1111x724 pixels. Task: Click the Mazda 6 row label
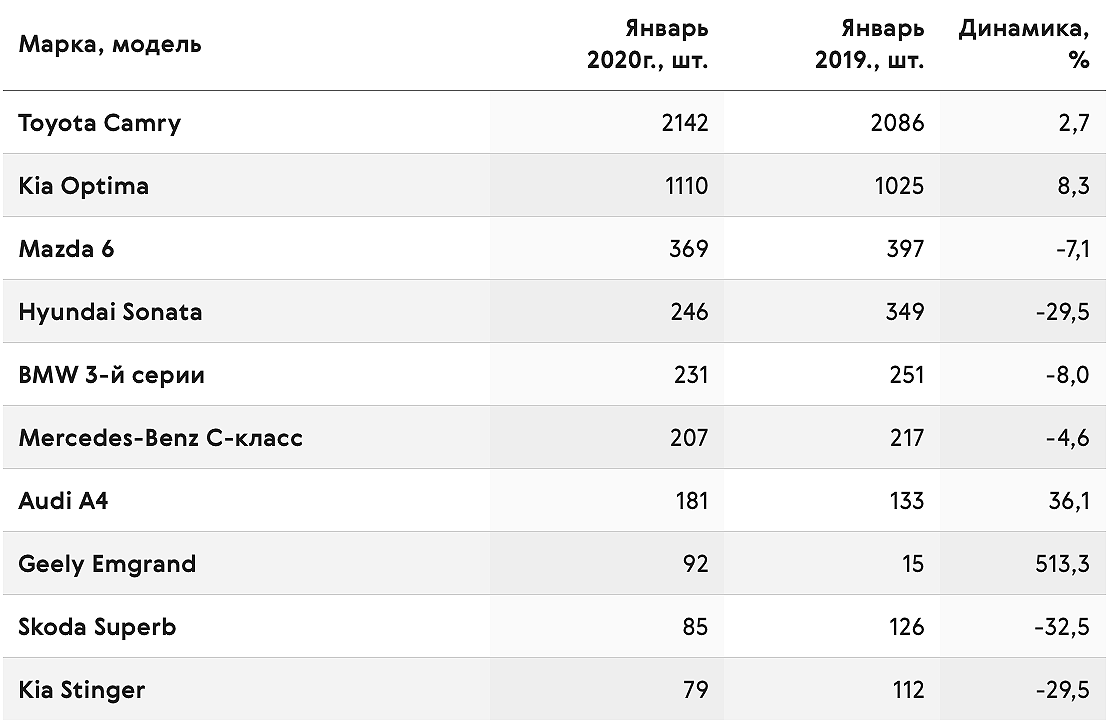66,249
